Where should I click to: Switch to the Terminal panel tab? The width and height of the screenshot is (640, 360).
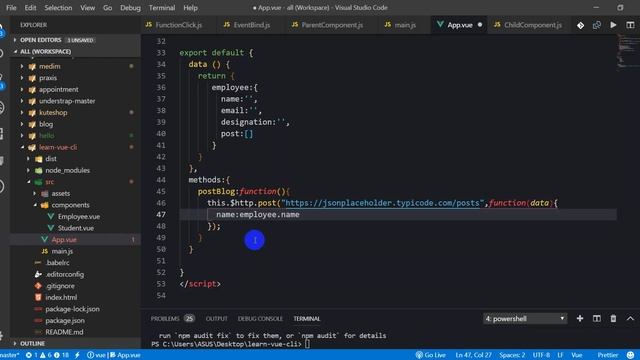[x=307, y=318]
